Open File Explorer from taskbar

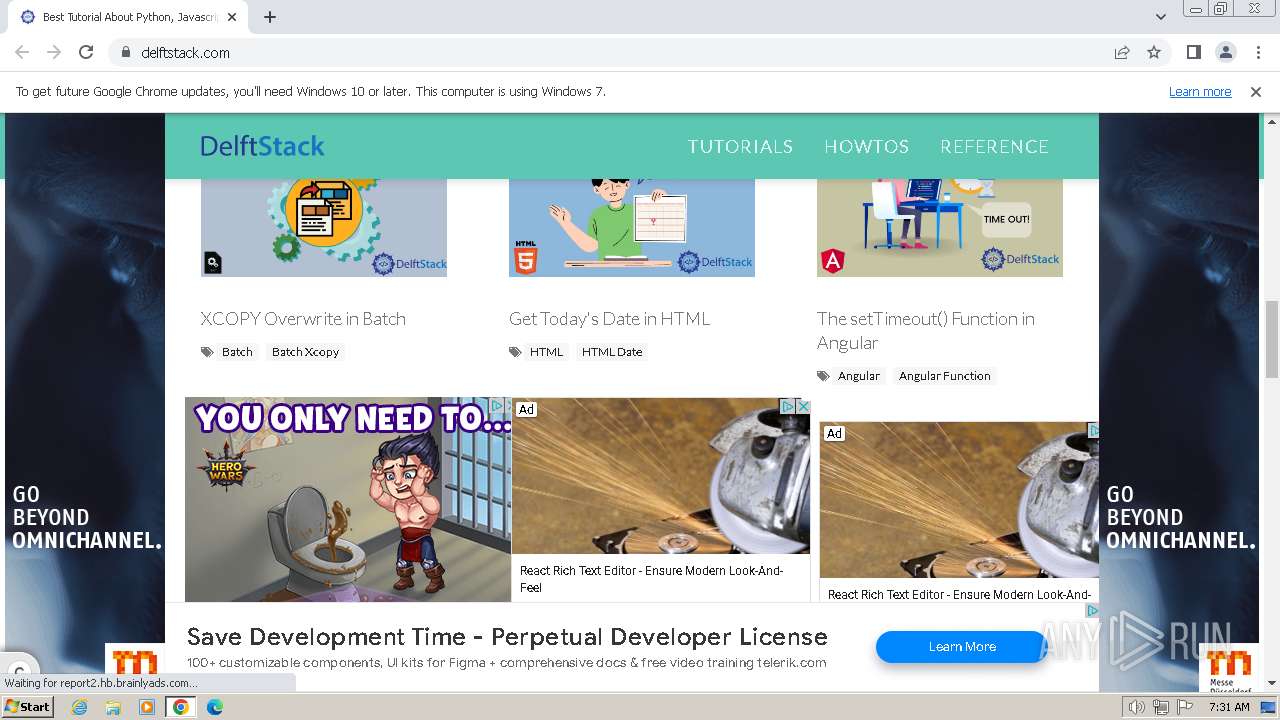113,707
